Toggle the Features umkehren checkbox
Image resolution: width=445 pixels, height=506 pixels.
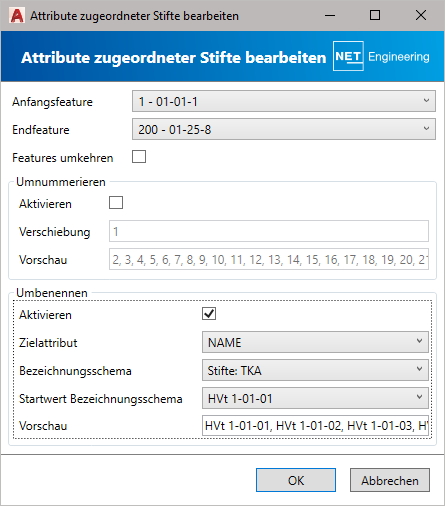coord(139,157)
